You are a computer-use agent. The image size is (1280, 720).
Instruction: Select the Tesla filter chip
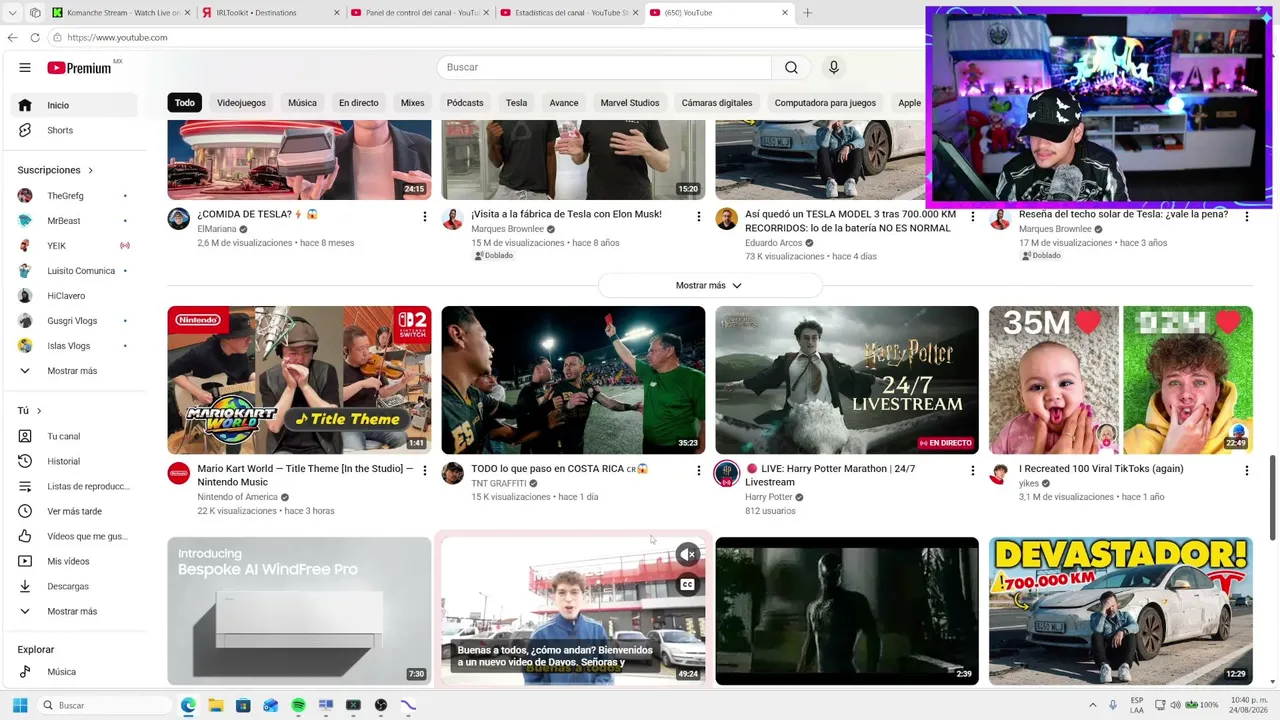[x=516, y=103]
